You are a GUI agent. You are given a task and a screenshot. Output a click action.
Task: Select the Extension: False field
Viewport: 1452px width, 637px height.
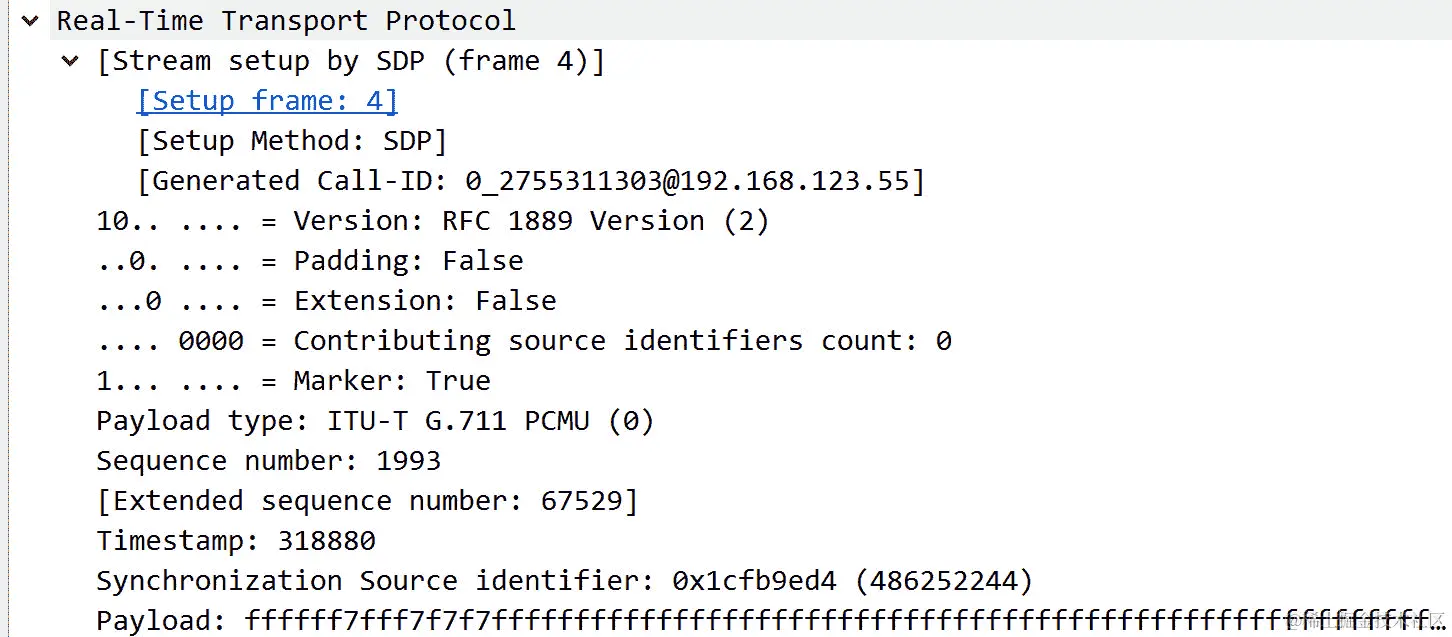327,300
